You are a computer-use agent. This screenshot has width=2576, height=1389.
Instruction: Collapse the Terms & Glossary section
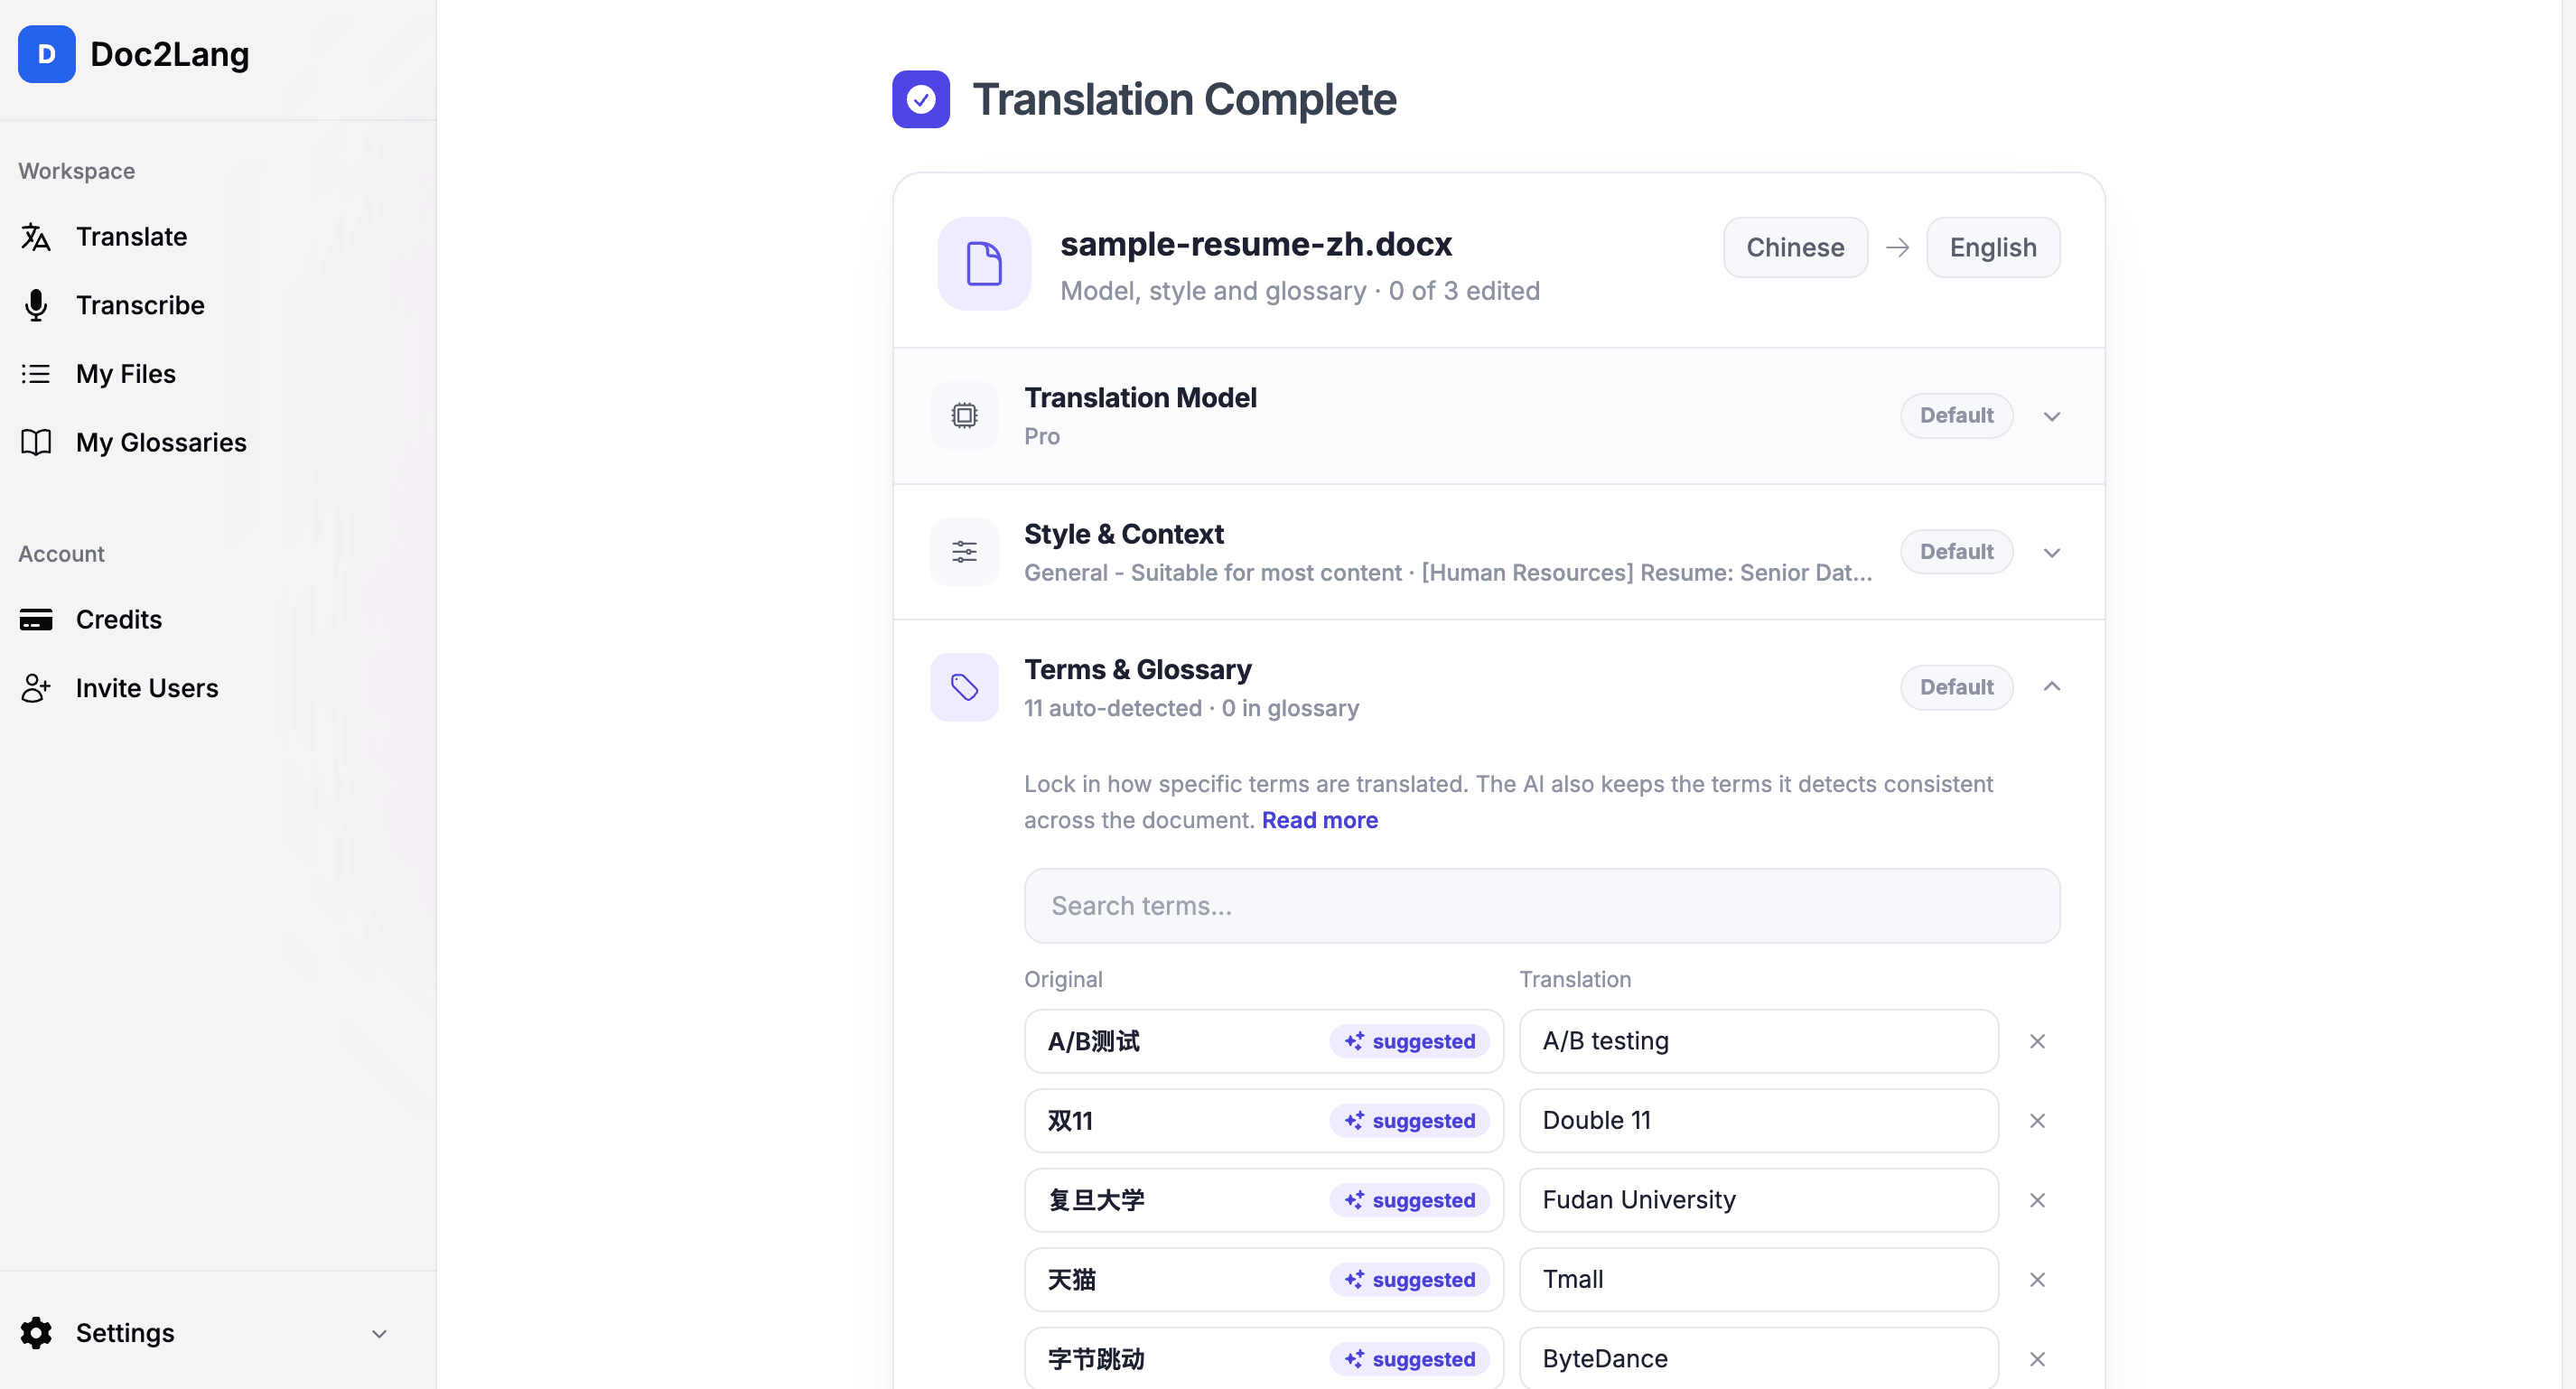[x=2051, y=687]
